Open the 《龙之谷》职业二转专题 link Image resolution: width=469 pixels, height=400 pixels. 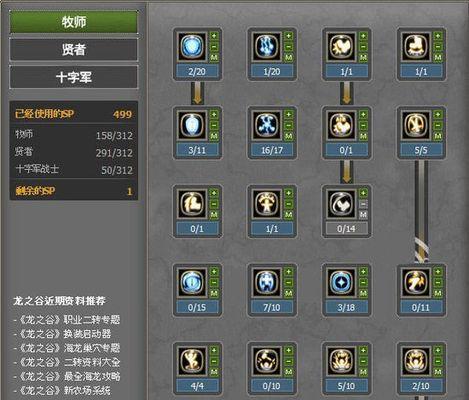point(70,320)
